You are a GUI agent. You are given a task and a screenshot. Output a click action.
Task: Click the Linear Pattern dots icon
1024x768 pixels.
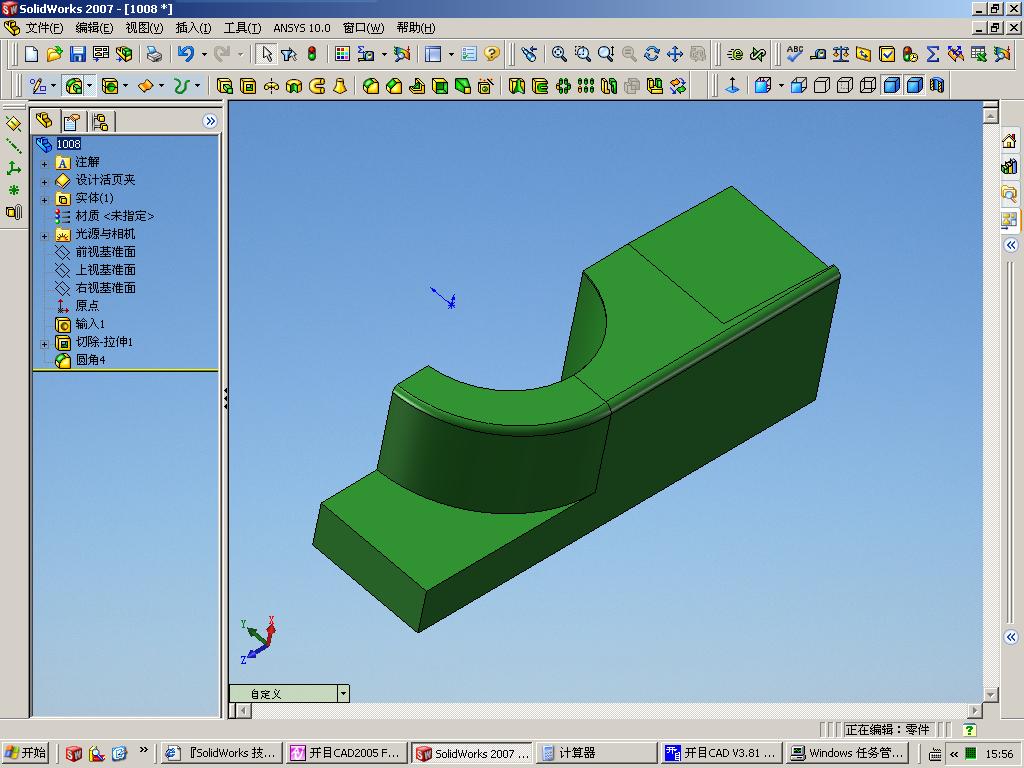pos(586,86)
